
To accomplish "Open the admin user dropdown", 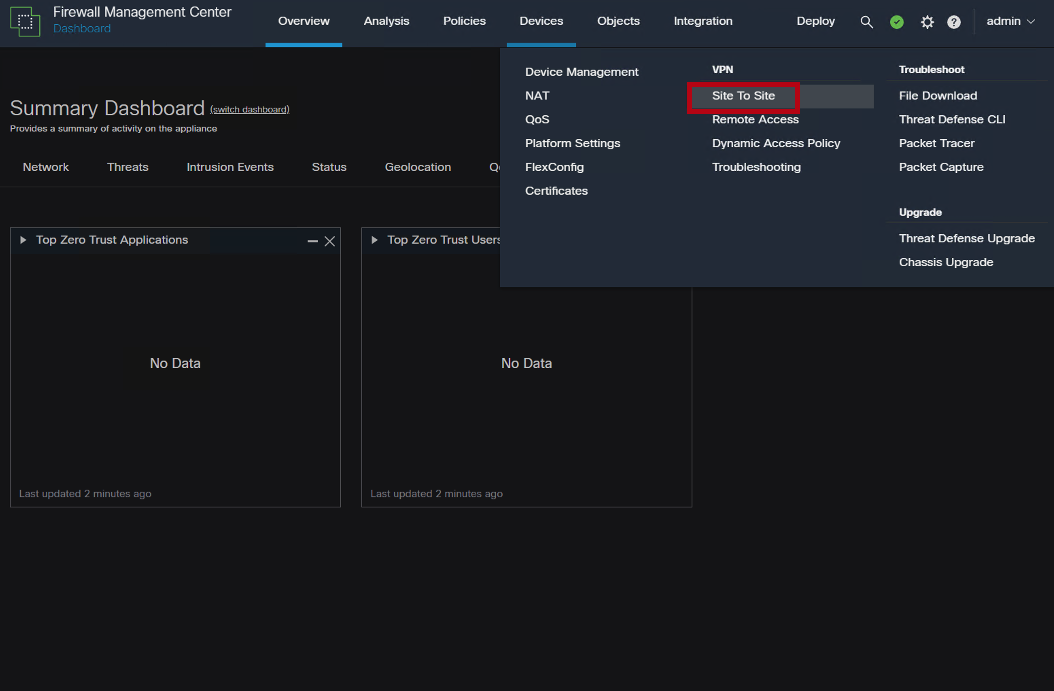I will pyautogui.click(x=1010, y=22).
